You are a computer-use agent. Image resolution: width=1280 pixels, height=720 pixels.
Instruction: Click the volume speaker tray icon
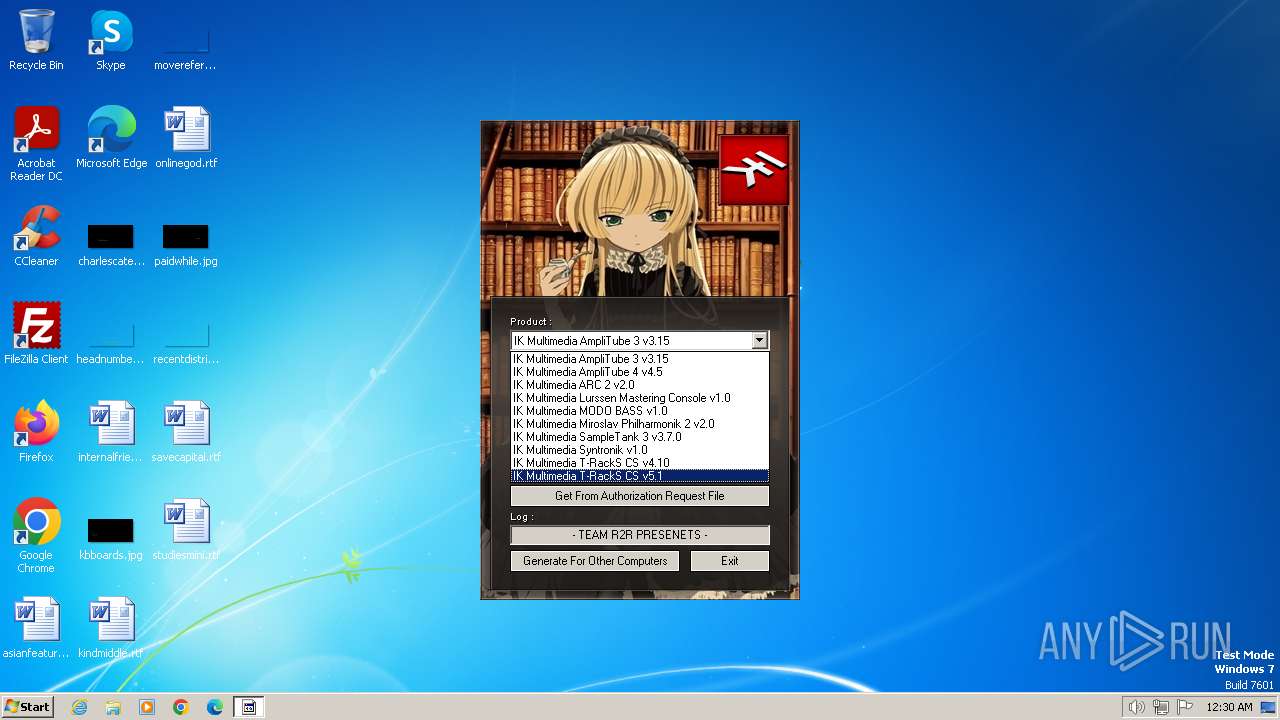click(x=1137, y=707)
